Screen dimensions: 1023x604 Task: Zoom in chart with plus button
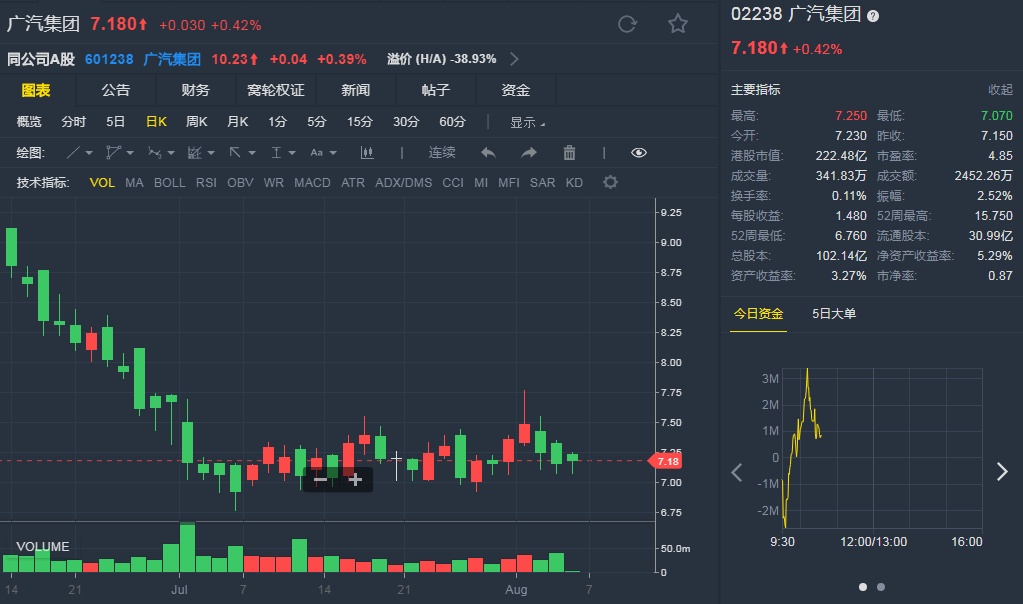point(355,480)
